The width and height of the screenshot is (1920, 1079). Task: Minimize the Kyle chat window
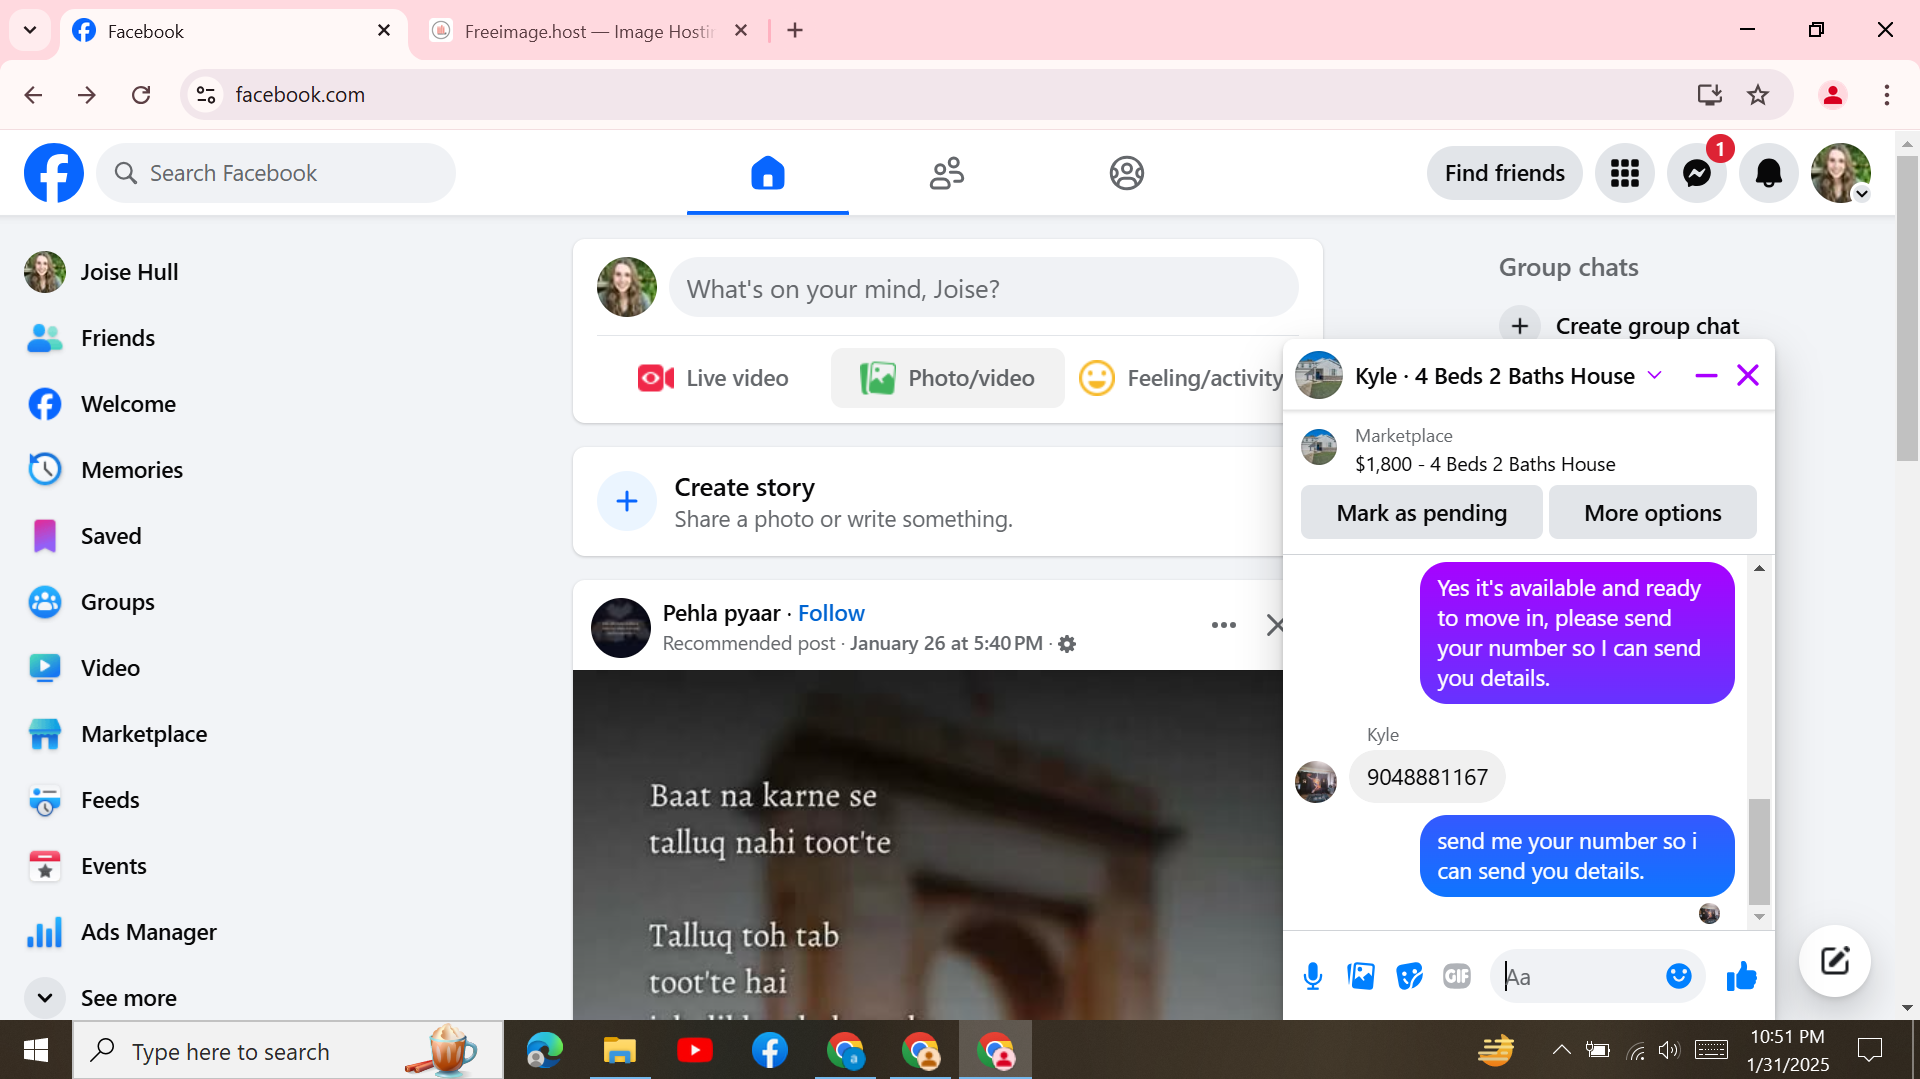(x=1706, y=375)
